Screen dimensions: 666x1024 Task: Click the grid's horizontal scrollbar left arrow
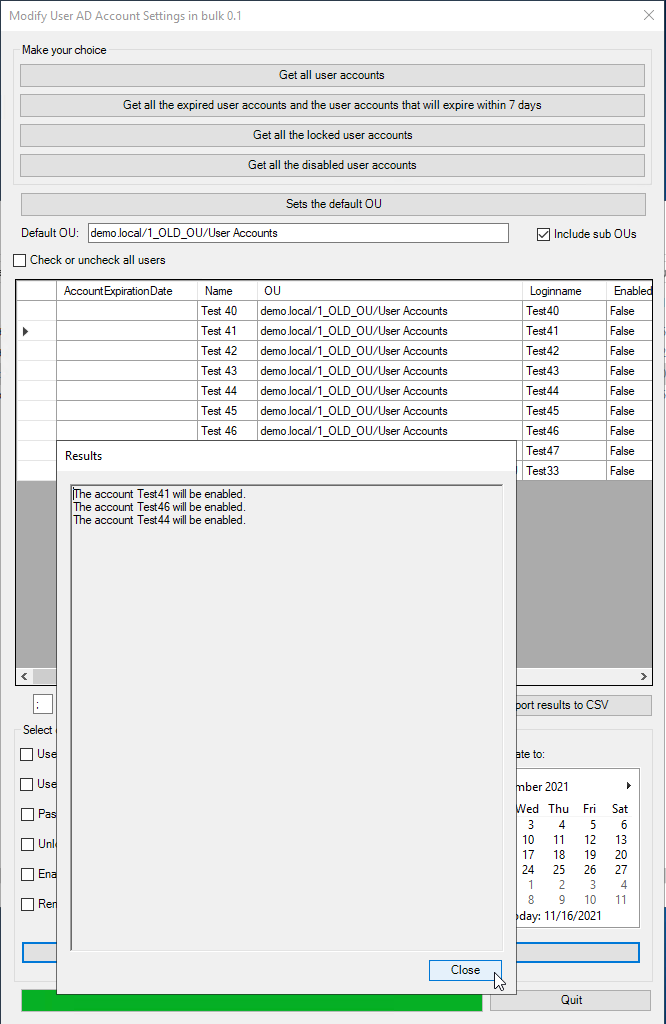[25, 677]
